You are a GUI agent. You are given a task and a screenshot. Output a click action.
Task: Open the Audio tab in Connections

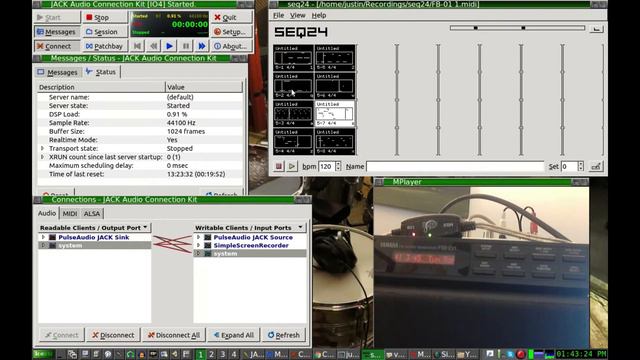point(47,213)
